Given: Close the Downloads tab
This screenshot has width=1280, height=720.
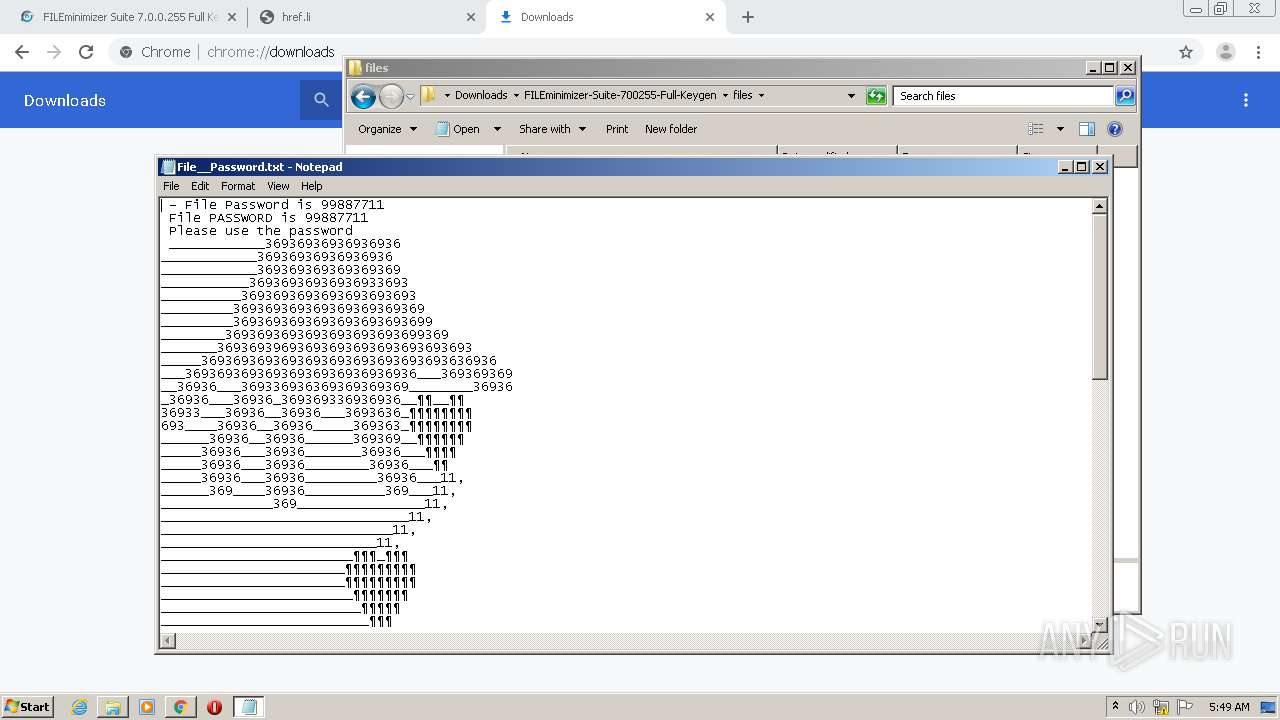Looking at the screenshot, I should (x=710, y=17).
